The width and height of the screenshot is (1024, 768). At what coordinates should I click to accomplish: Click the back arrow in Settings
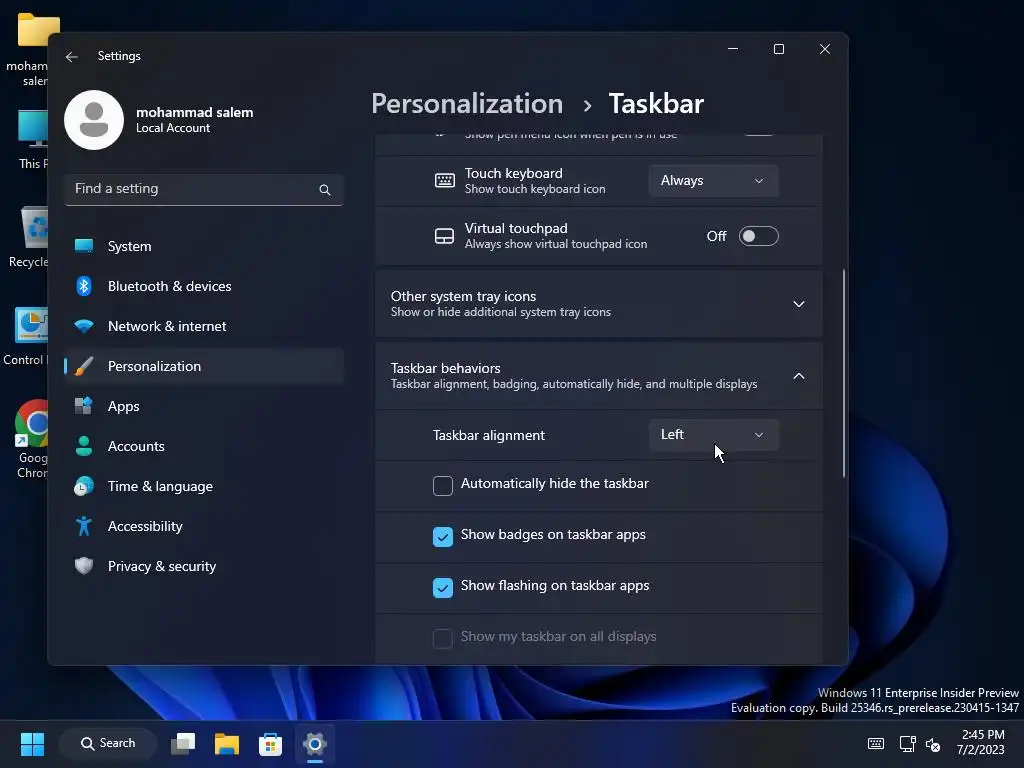[72, 57]
